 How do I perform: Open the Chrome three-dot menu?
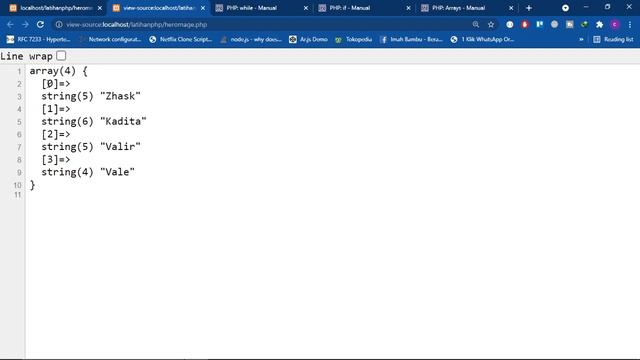[630, 24]
